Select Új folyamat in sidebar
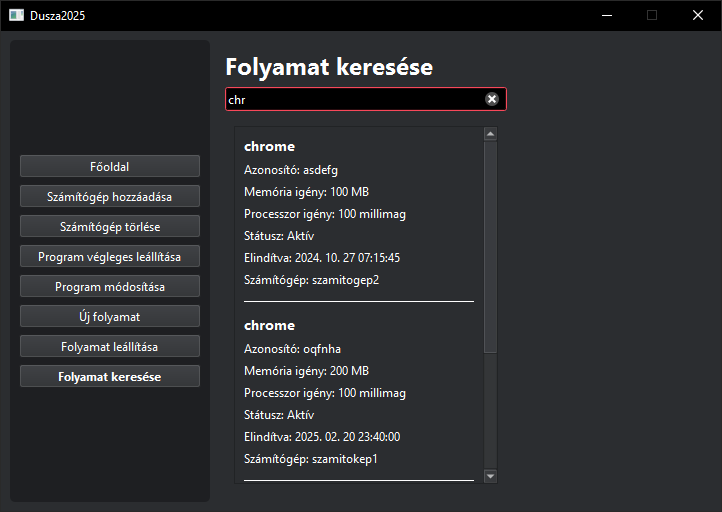This screenshot has height=512, width=722. [110, 316]
